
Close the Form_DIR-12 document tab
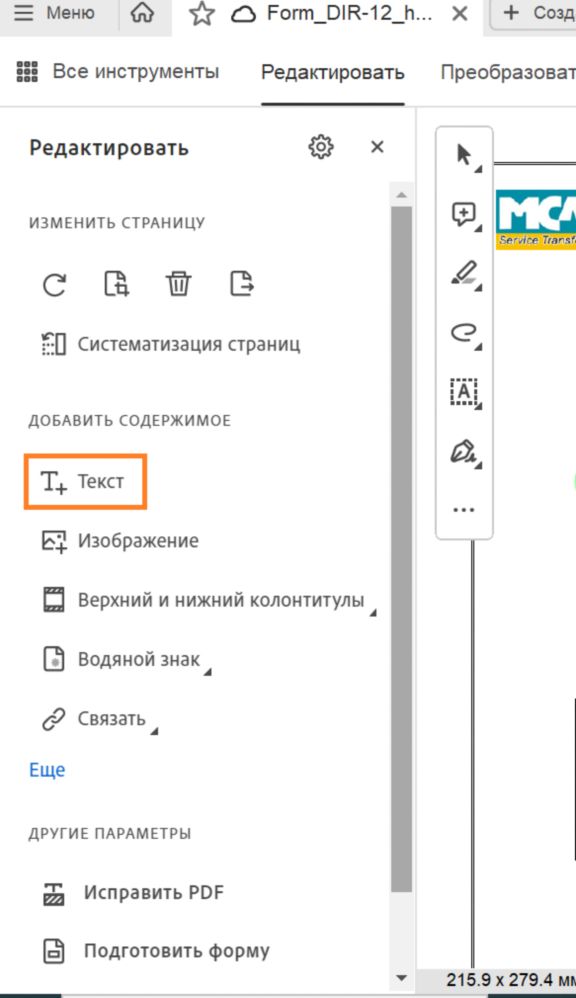[x=460, y=13]
